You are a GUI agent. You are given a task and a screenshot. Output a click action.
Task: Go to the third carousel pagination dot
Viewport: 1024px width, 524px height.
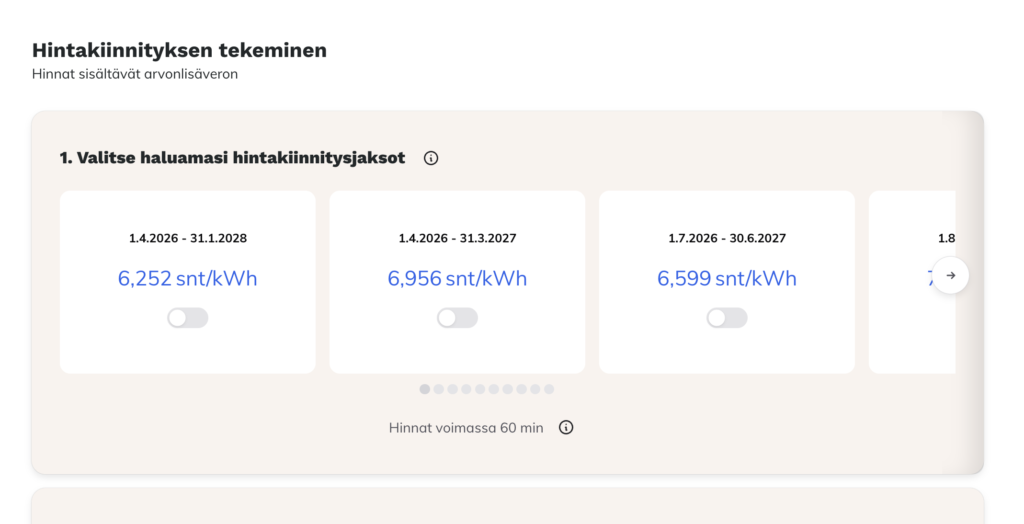point(453,389)
